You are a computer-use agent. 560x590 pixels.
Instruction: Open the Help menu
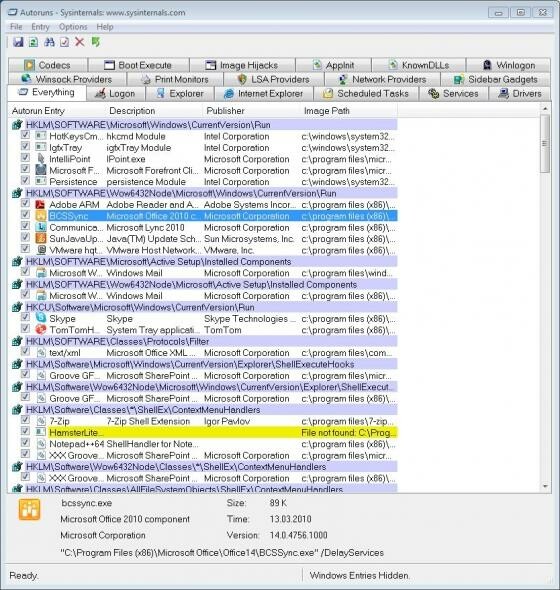pyautogui.click(x=105, y=27)
